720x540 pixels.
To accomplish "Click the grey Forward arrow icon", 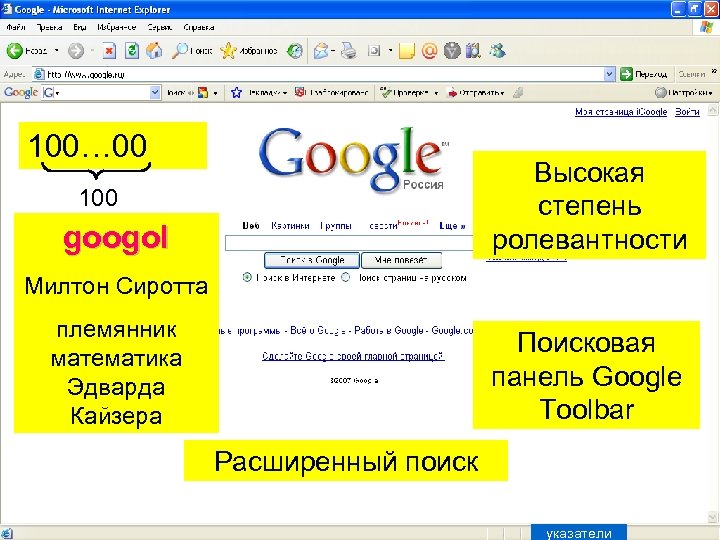I will click(x=76, y=51).
